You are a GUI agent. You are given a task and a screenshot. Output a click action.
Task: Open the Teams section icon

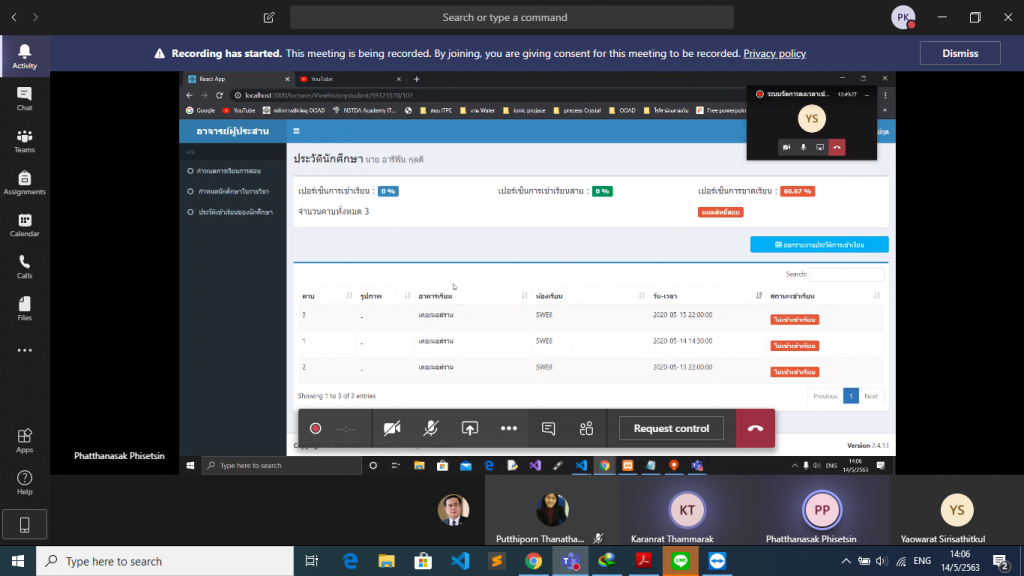click(x=24, y=141)
